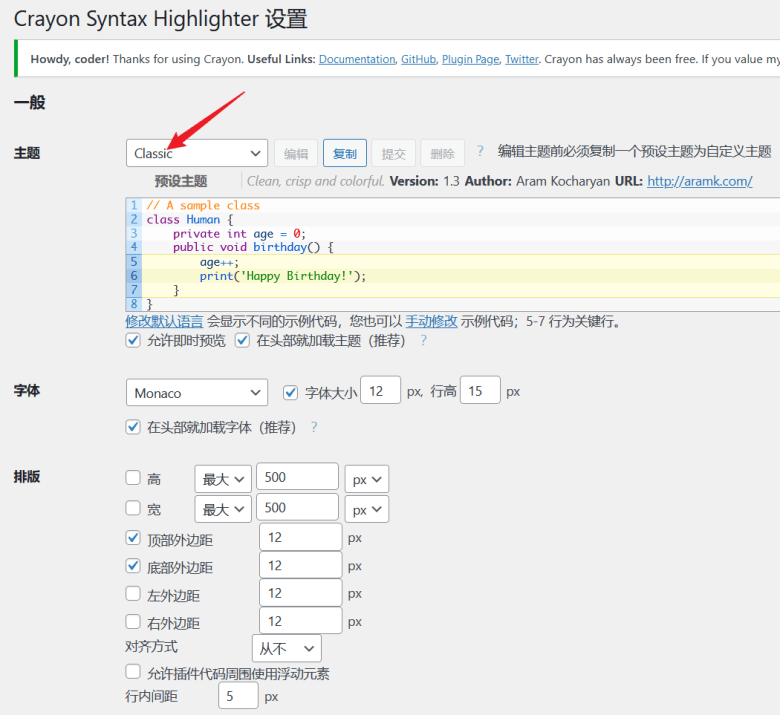780x715 pixels.
Task: Open the 最大 dropdown in 高 row
Action: click(223, 479)
